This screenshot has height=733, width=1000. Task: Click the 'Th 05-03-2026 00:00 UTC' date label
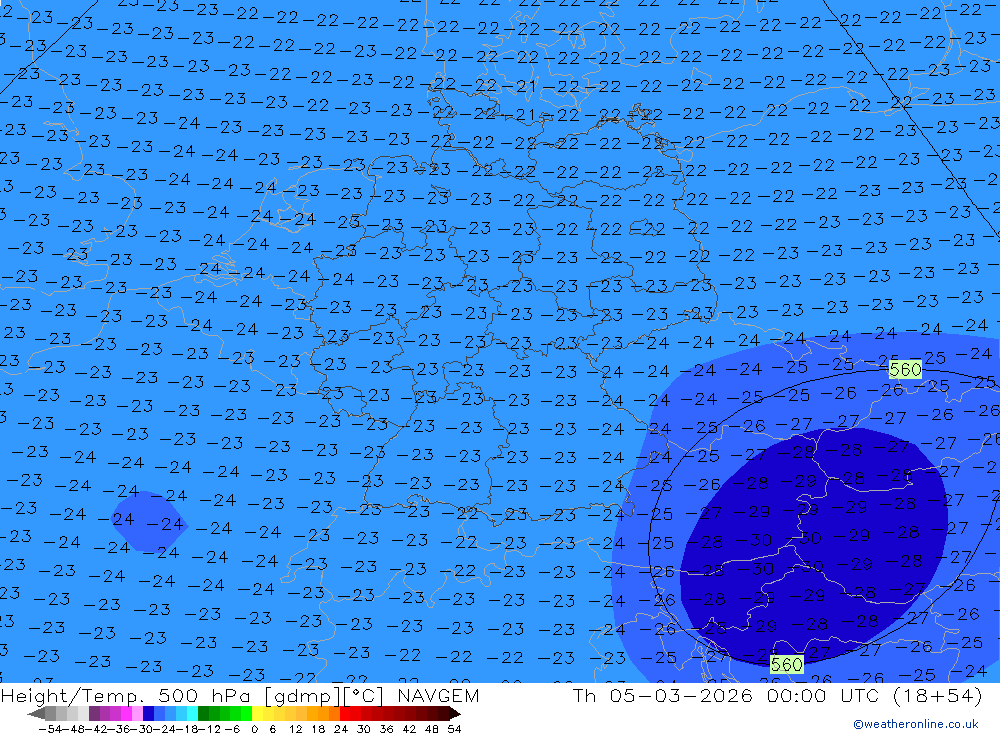coord(726,695)
